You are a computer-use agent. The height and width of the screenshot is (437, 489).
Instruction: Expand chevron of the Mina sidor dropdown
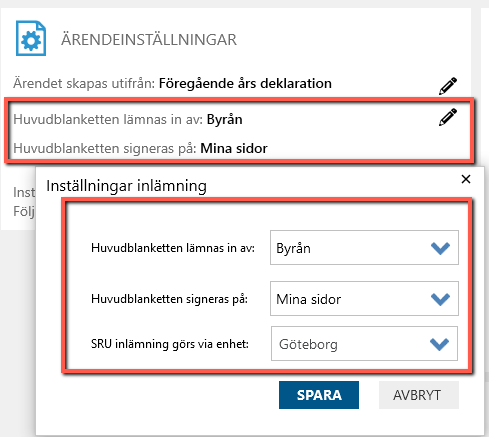tap(440, 299)
